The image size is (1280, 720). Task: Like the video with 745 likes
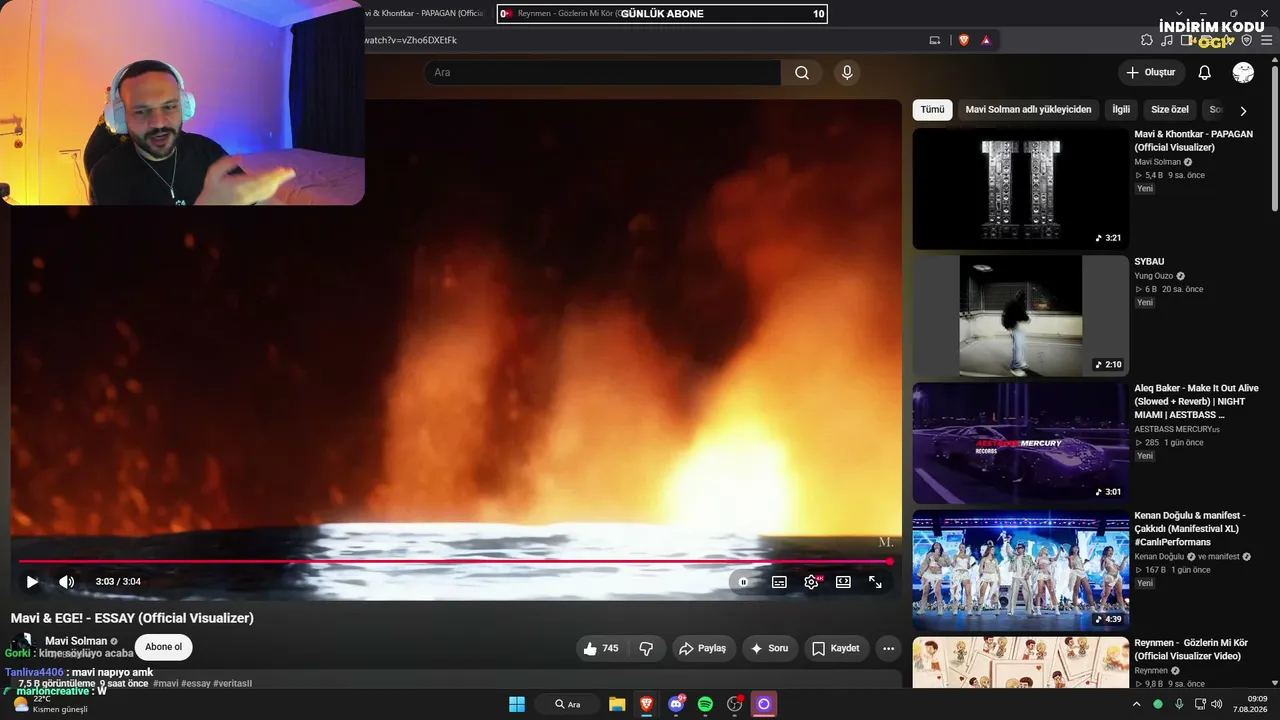click(x=601, y=648)
